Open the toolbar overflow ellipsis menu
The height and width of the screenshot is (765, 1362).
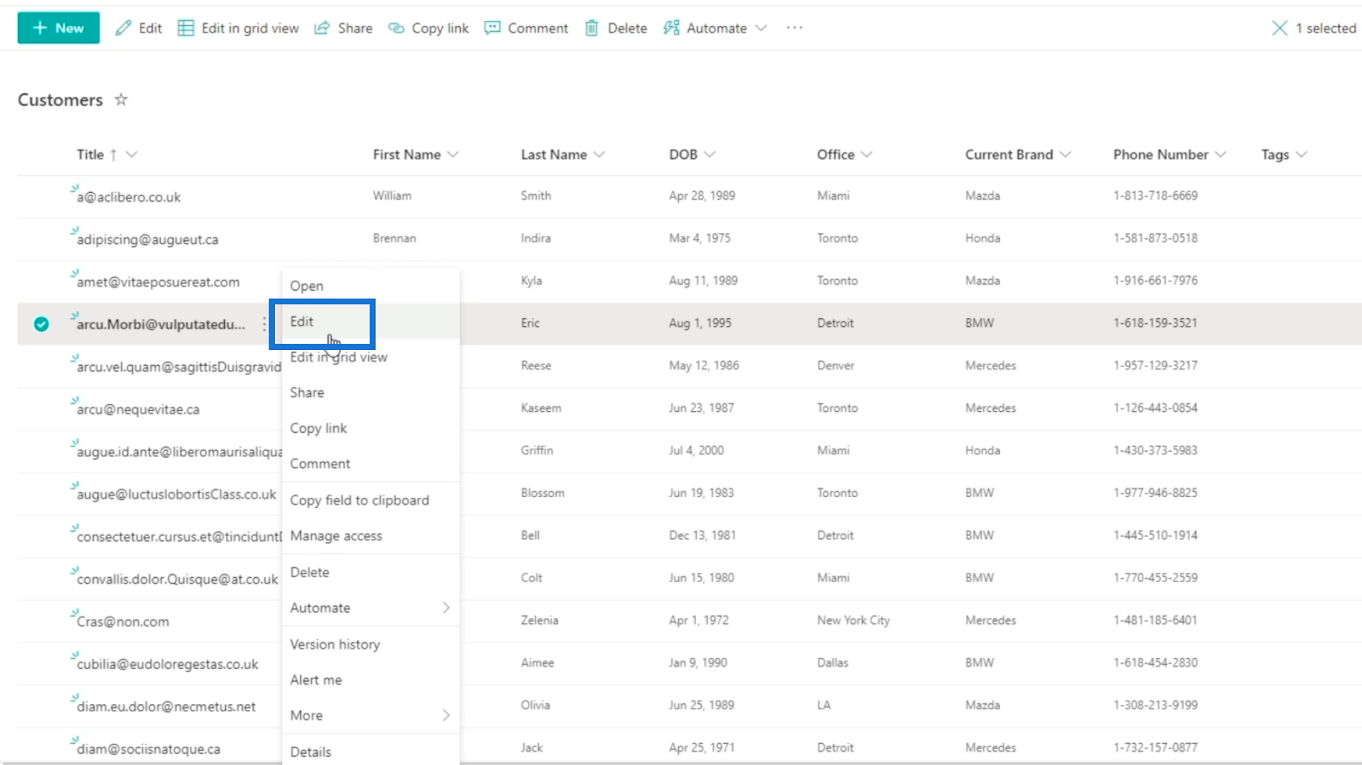click(794, 28)
